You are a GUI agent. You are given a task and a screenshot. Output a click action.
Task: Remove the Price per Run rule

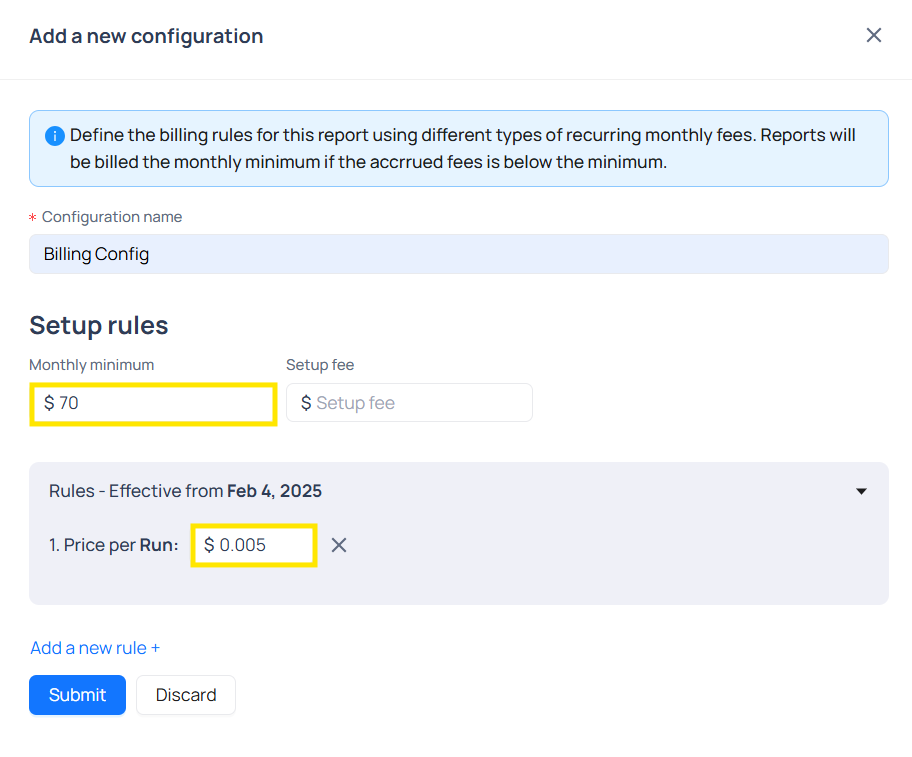pos(339,545)
